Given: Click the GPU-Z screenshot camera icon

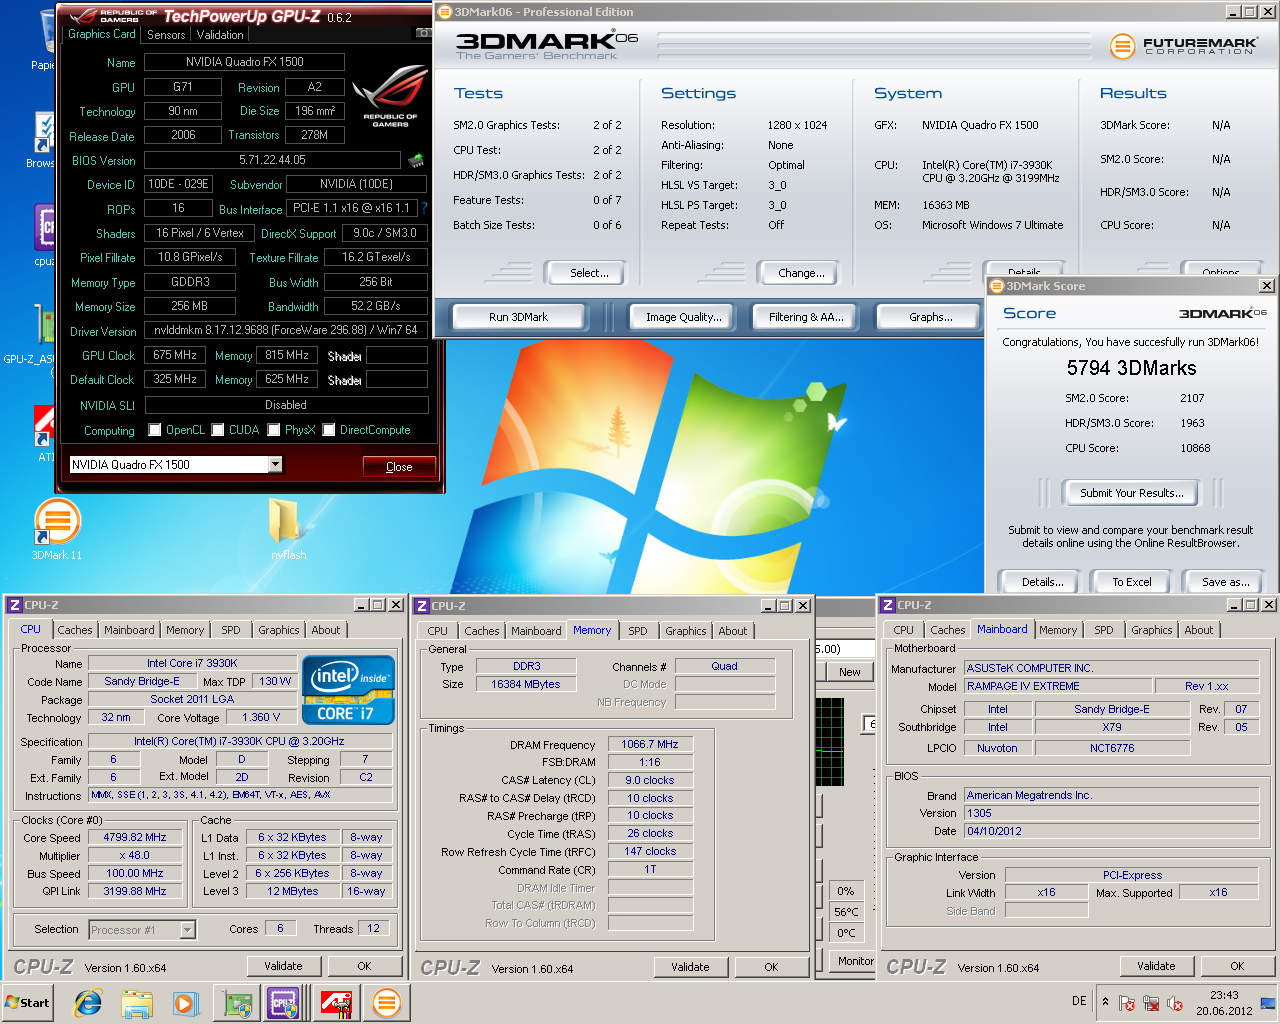Looking at the screenshot, I should [424, 33].
